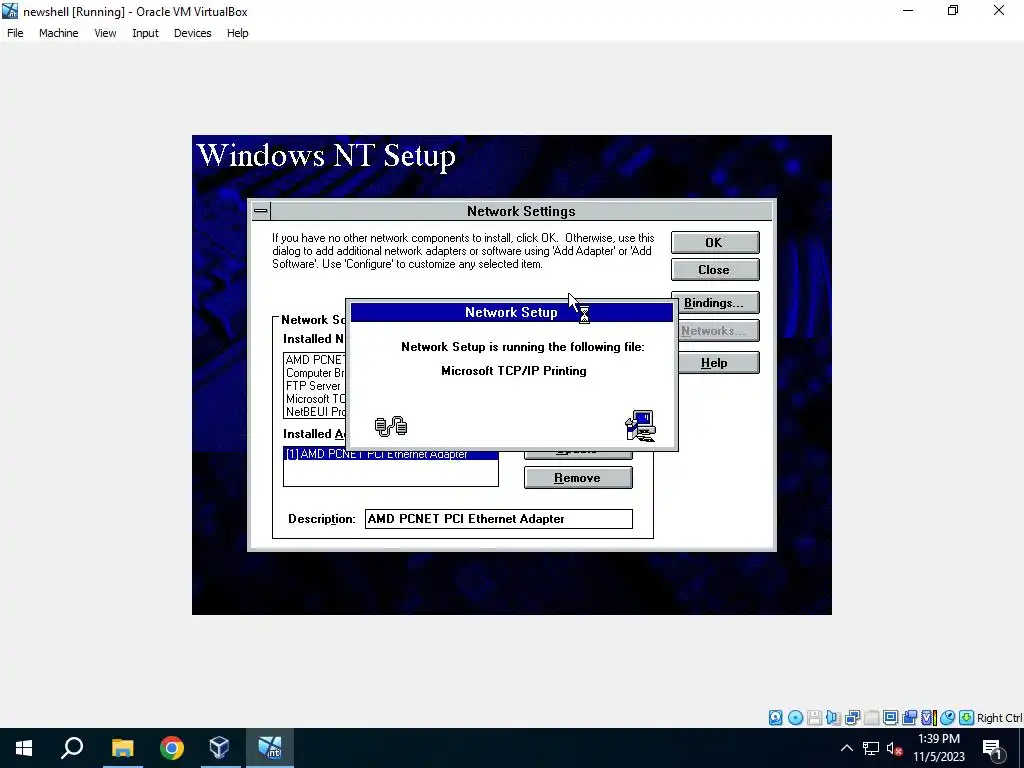The height and width of the screenshot is (768, 1024).
Task: Click the mouse integration indicator icon
Action: 948,718
